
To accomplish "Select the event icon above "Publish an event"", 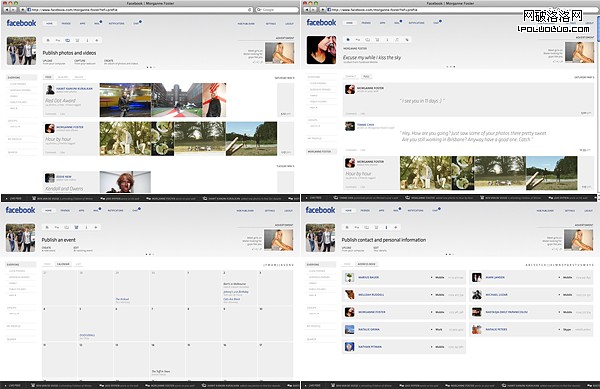I will click(x=76, y=227).
